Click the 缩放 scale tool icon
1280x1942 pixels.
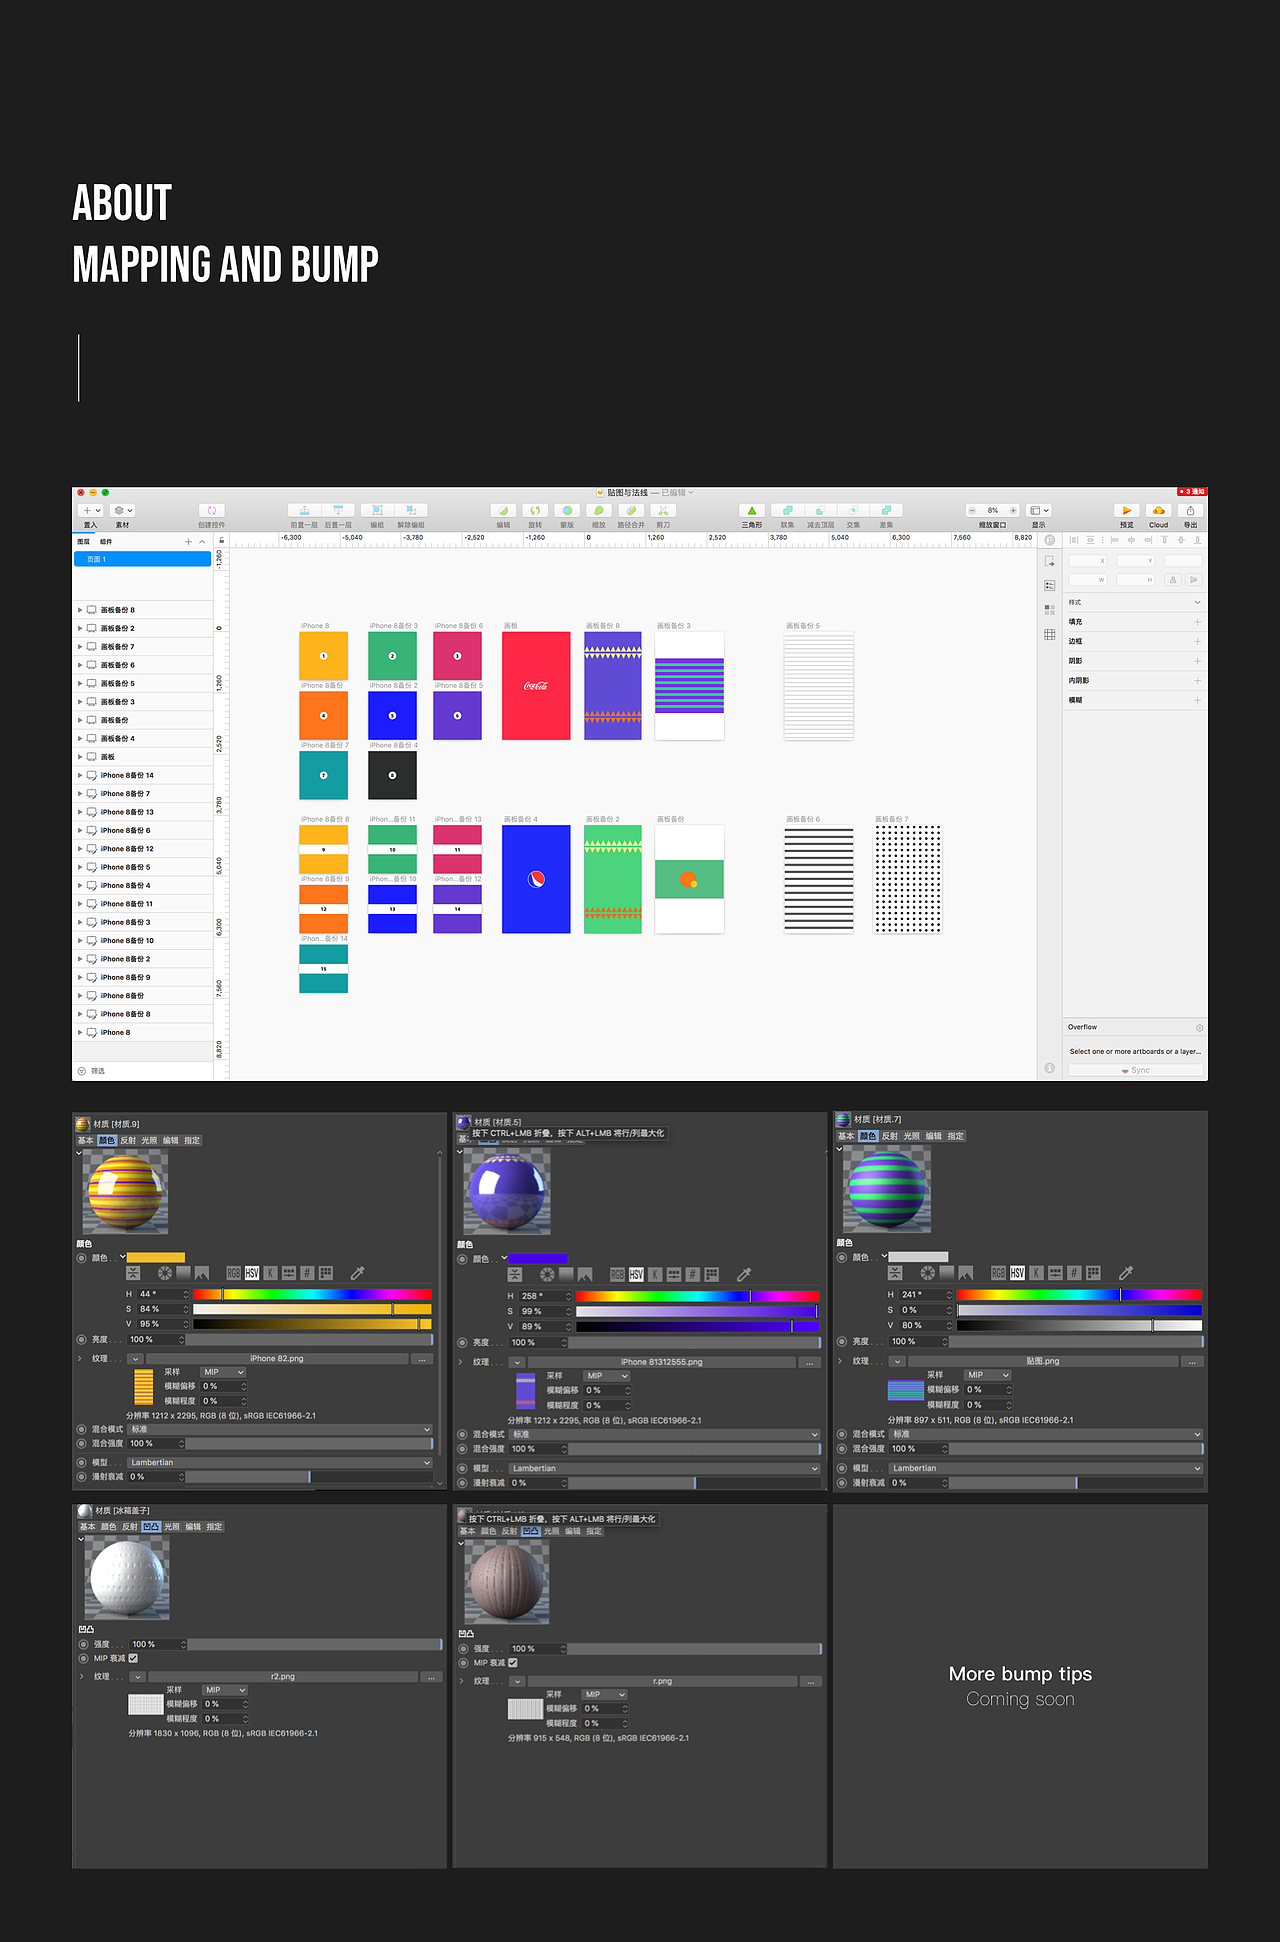599,510
